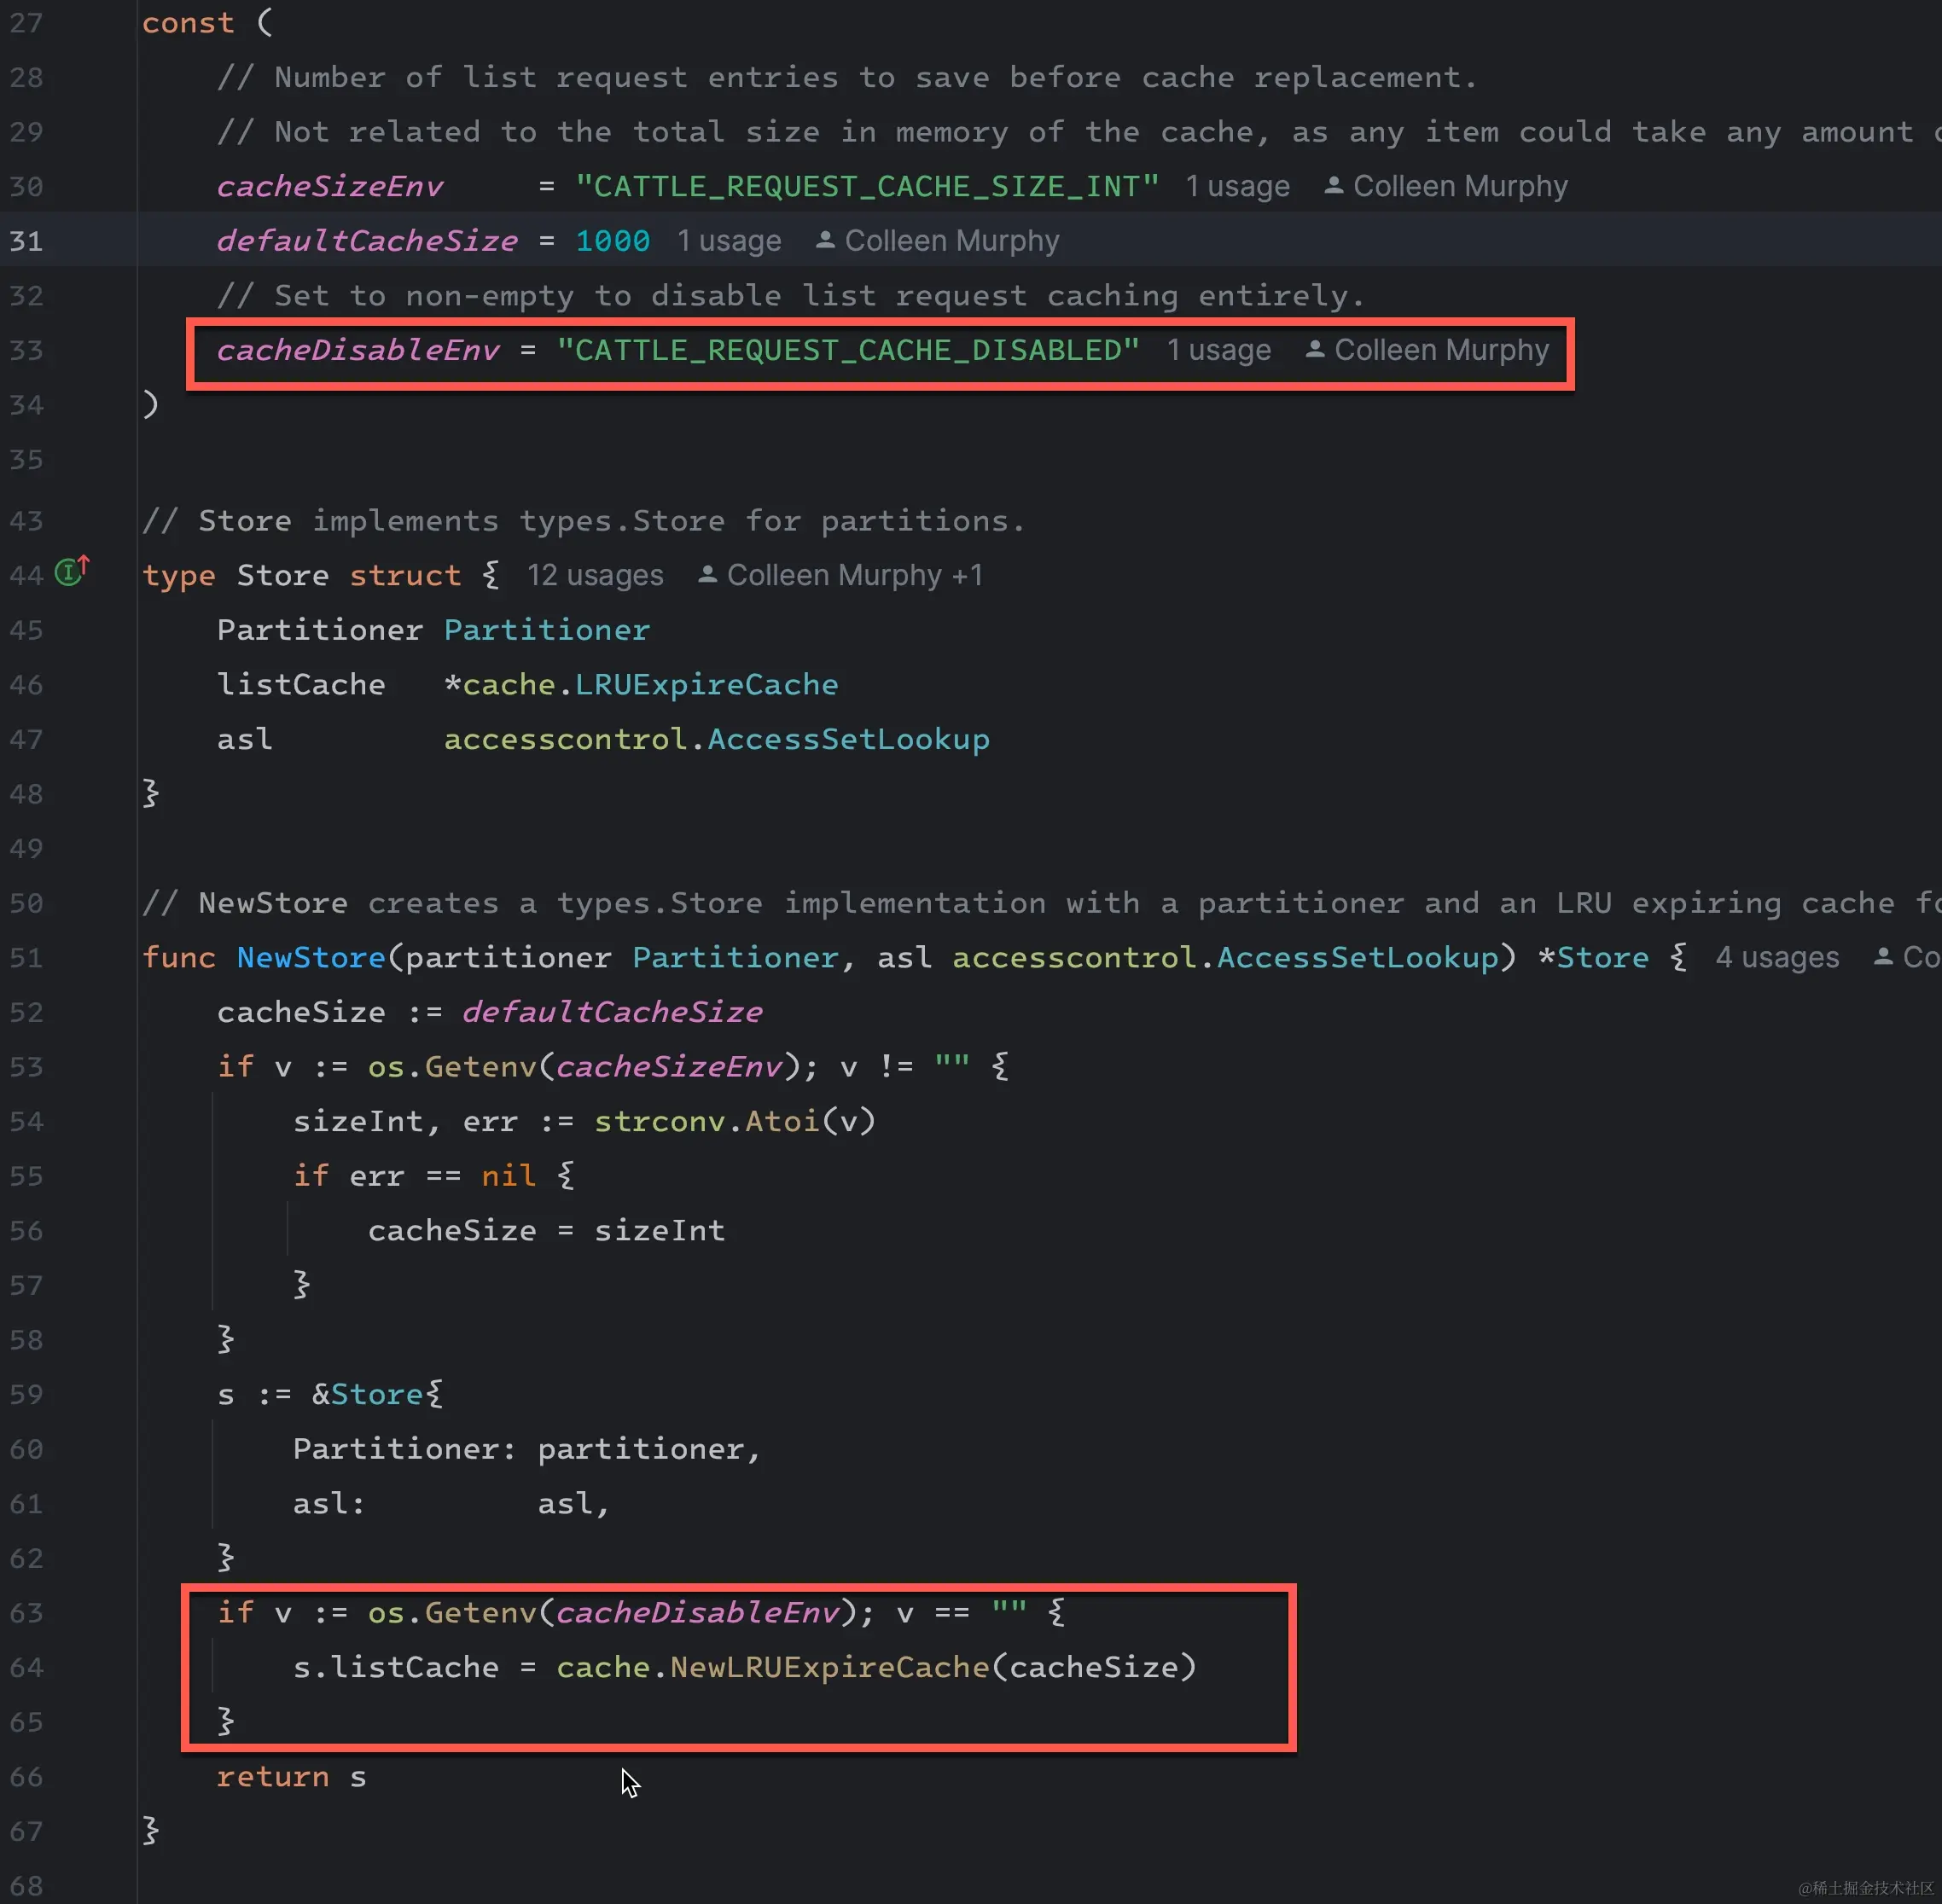
Task: Click the author person icon beside cacheSizeEnv
Action: (x=1333, y=186)
